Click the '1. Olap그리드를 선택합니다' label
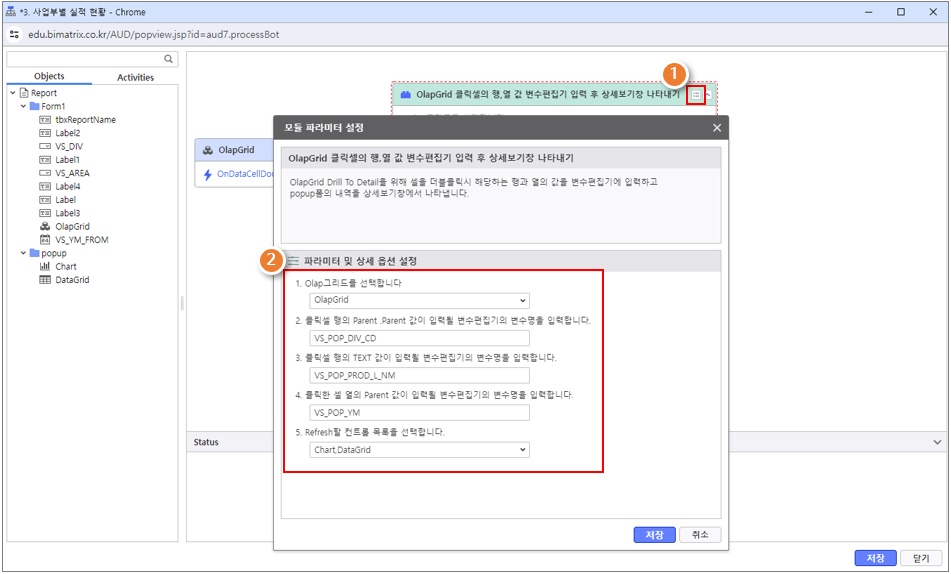The image size is (951, 574). [348, 283]
